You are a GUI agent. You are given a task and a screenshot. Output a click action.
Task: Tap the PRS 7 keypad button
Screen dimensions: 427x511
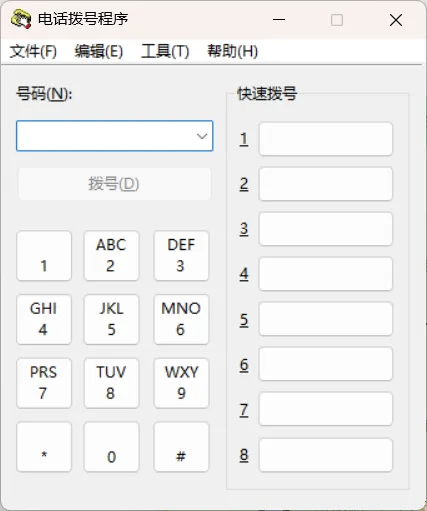pos(44,383)
